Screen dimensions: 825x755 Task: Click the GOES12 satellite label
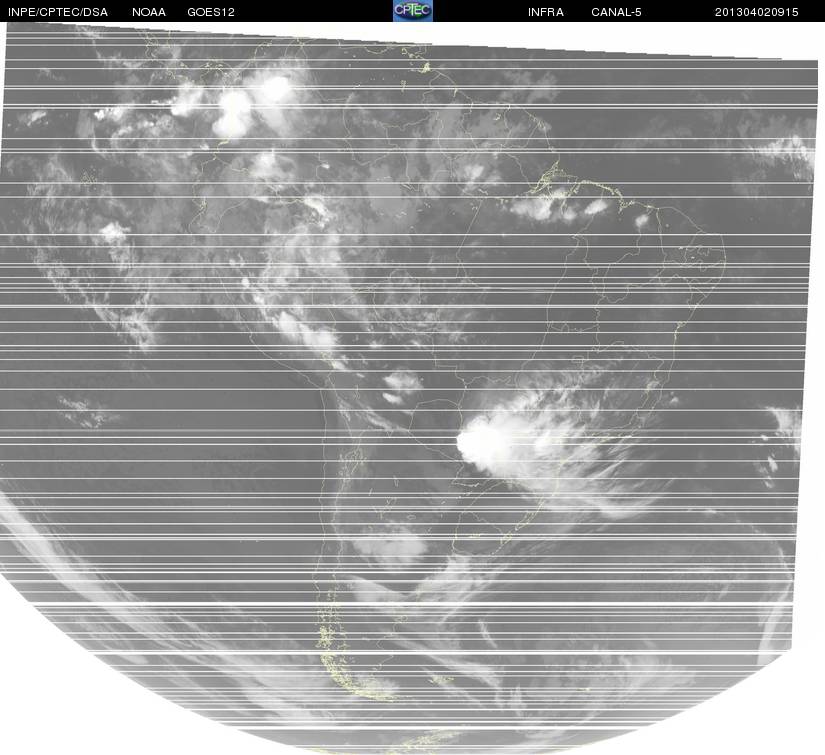211,12
